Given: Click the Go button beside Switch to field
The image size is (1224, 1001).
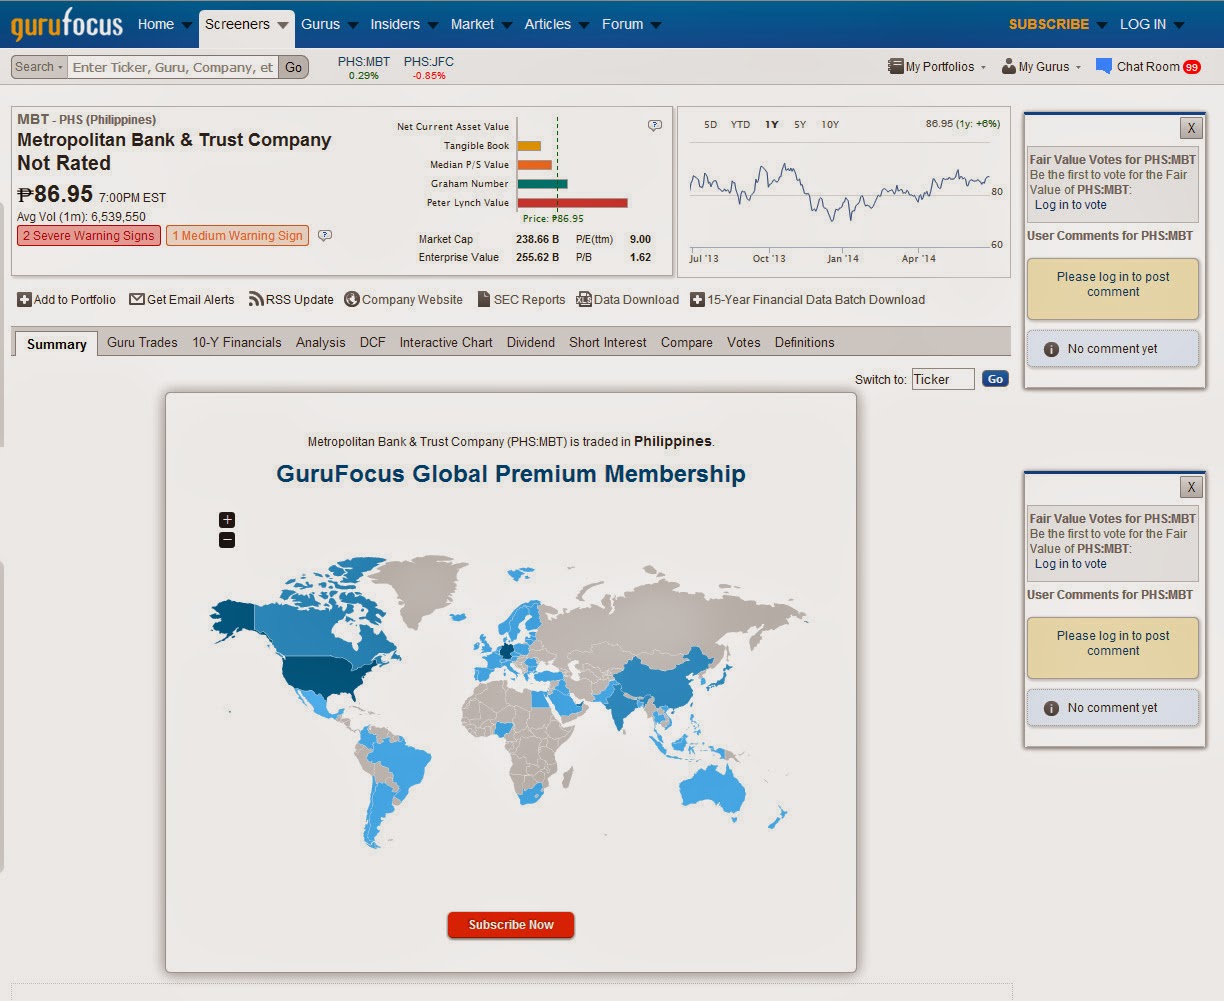Looking at the screenshot, I should pyautogui.click(x=995, y=379).
